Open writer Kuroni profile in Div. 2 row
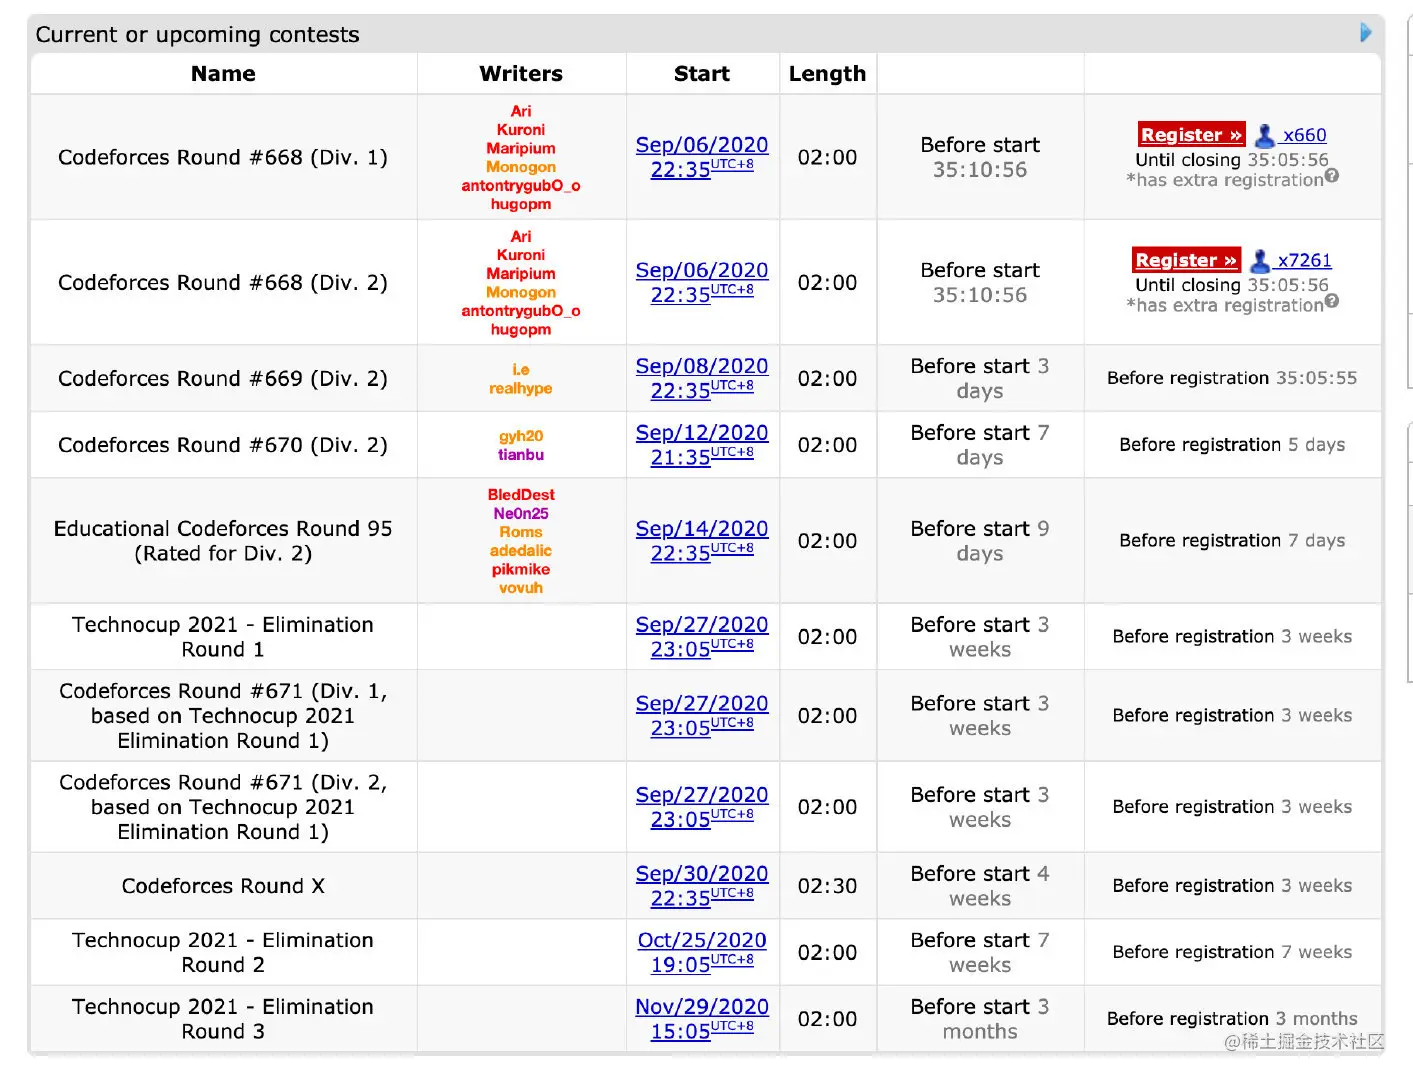 pyautogui.click(x=521, y=255)
